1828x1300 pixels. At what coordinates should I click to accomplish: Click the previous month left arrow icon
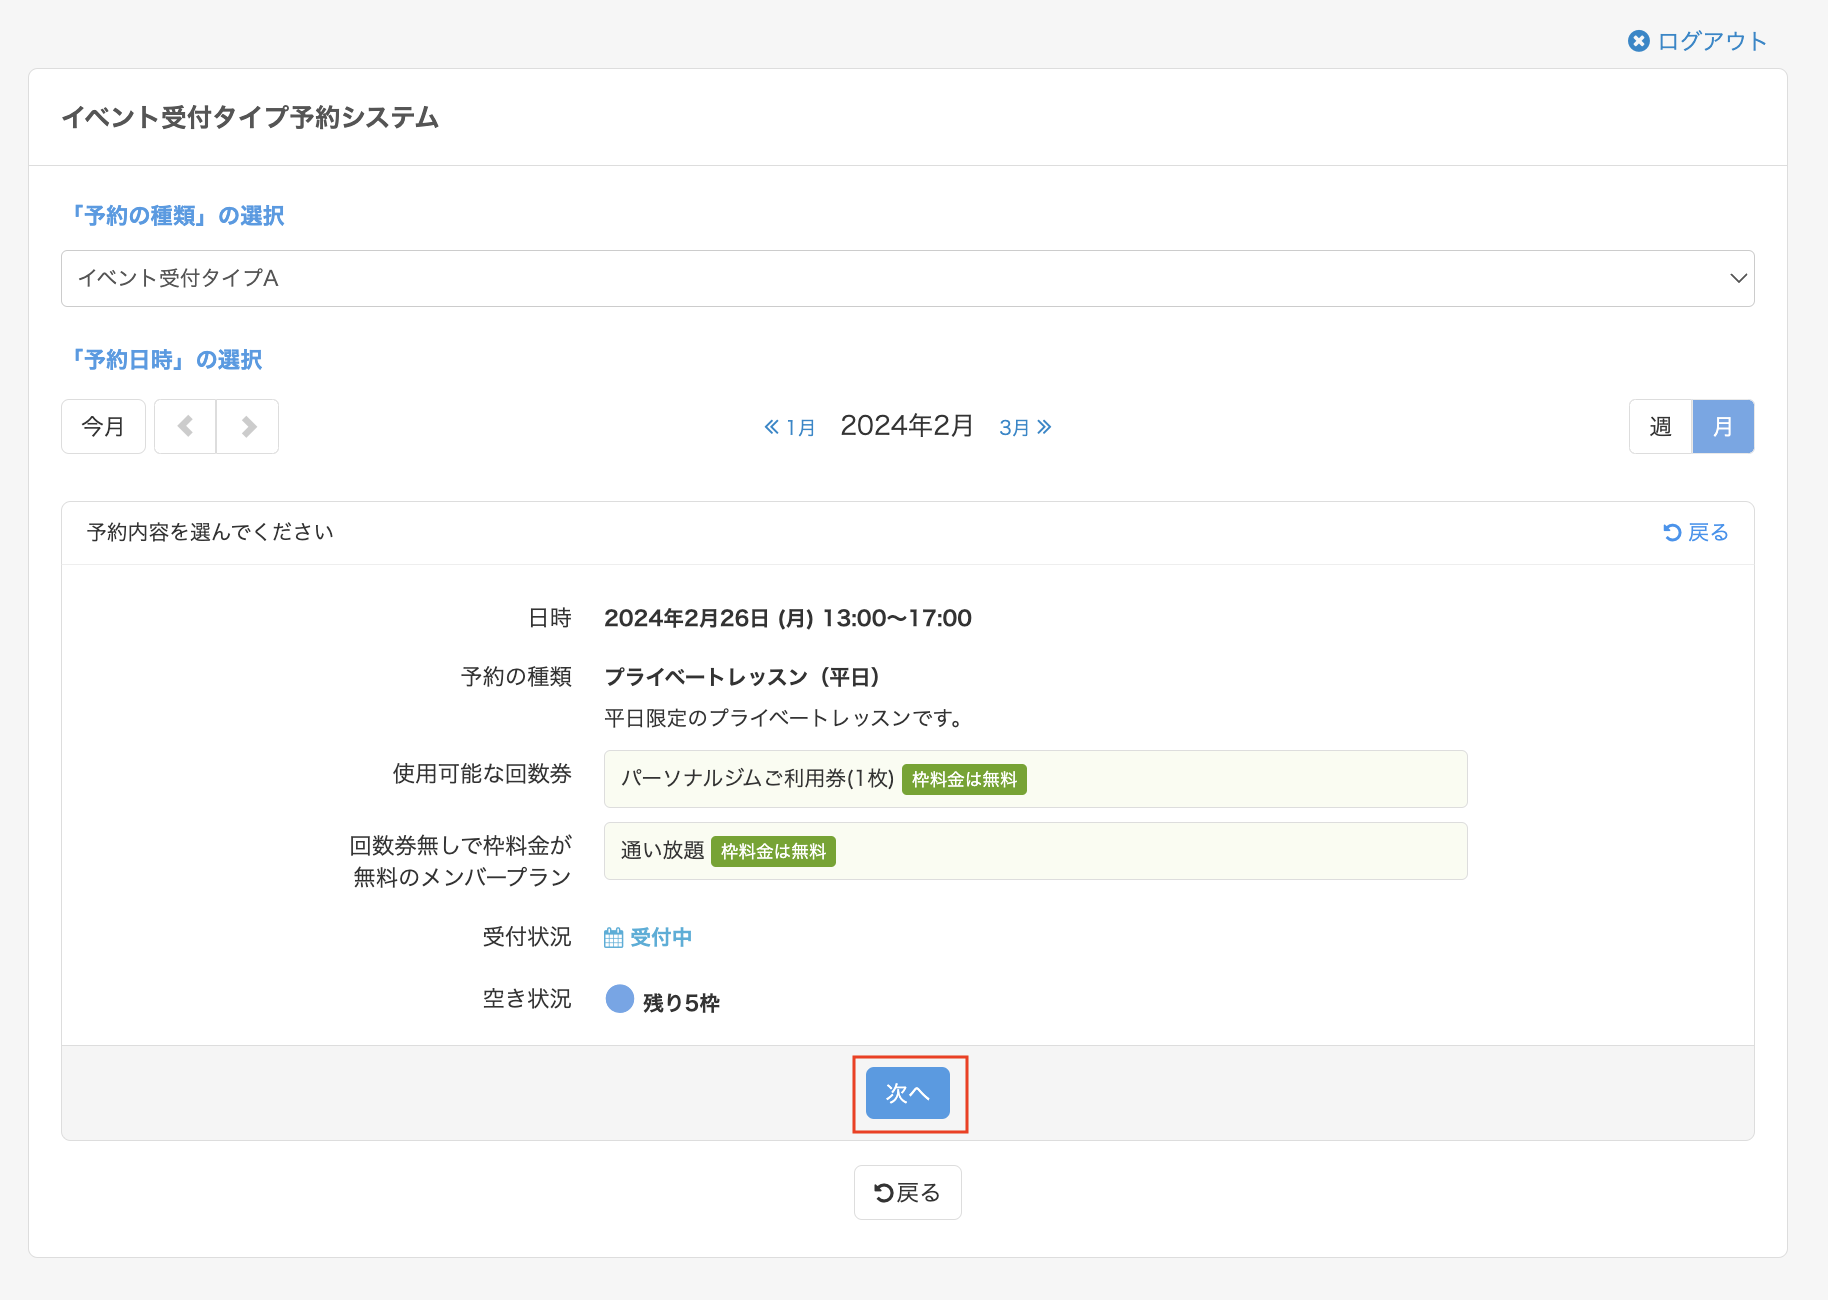(185, 427)
